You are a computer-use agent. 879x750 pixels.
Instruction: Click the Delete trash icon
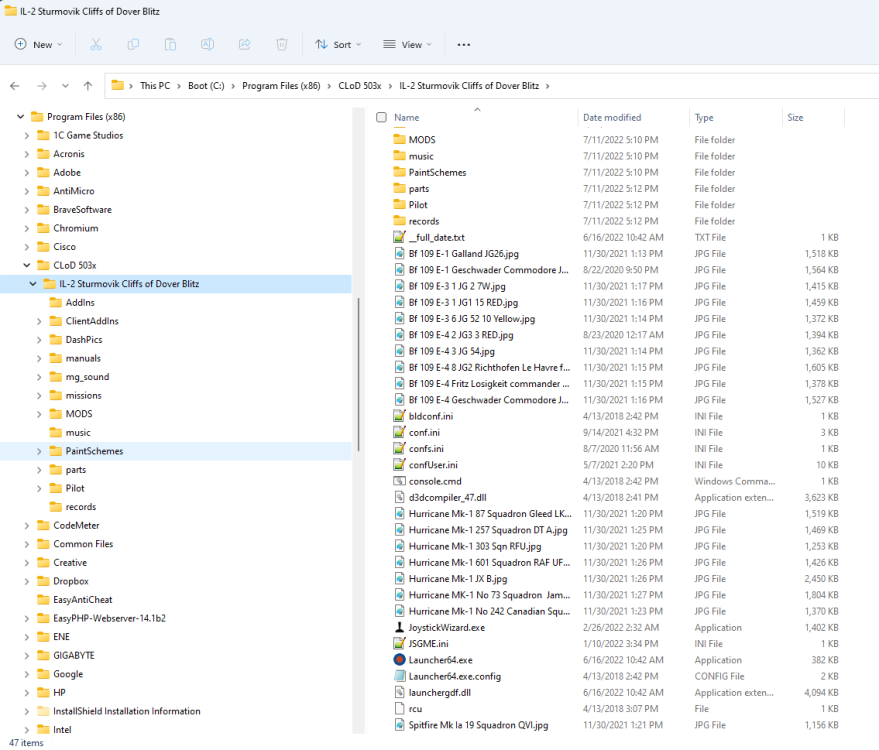click(282, 44)
